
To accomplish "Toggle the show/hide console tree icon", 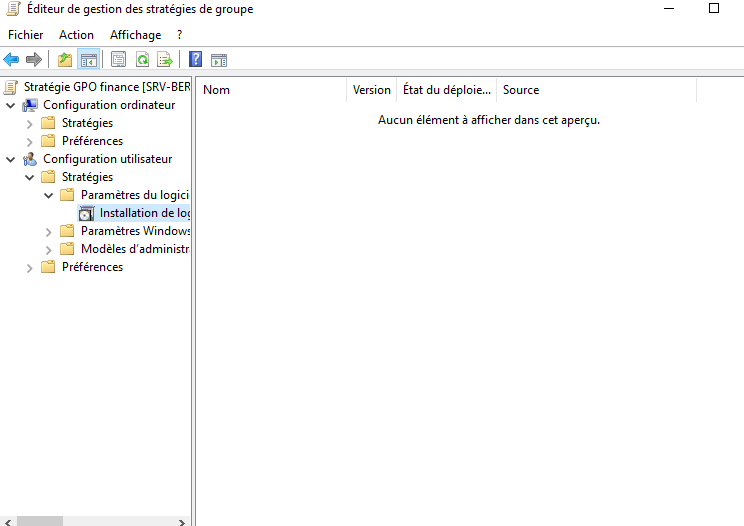I will pyautogui.click(x=88, y=59).
